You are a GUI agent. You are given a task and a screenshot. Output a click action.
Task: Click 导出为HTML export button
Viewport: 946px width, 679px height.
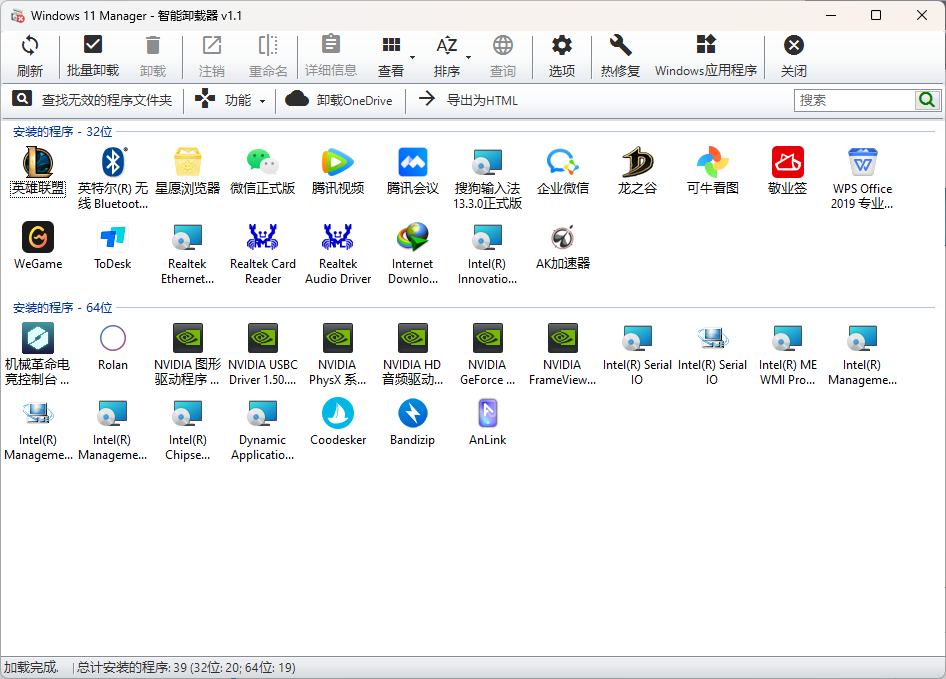(x=469, y=100)
